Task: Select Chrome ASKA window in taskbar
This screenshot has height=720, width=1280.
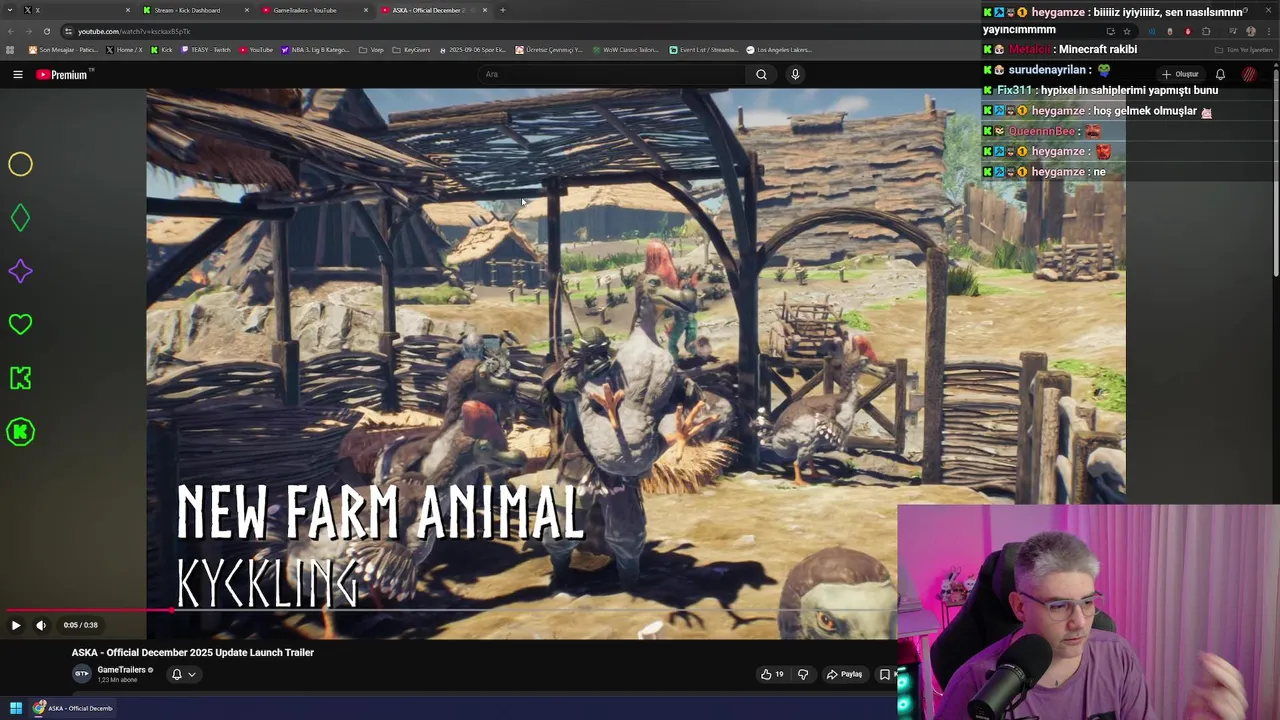Action: (x=73, y=708)
